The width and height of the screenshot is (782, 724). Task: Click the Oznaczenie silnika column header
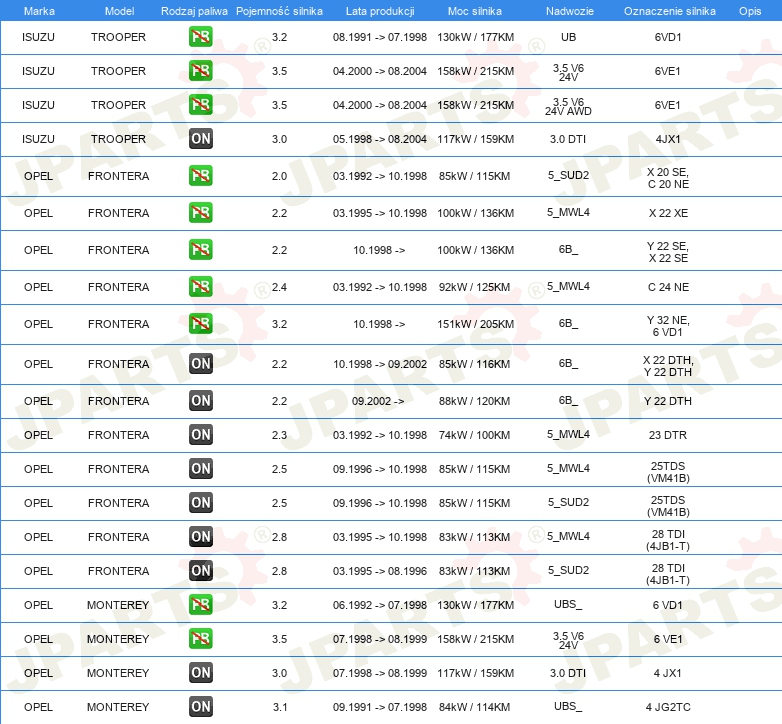pos(670,11)
